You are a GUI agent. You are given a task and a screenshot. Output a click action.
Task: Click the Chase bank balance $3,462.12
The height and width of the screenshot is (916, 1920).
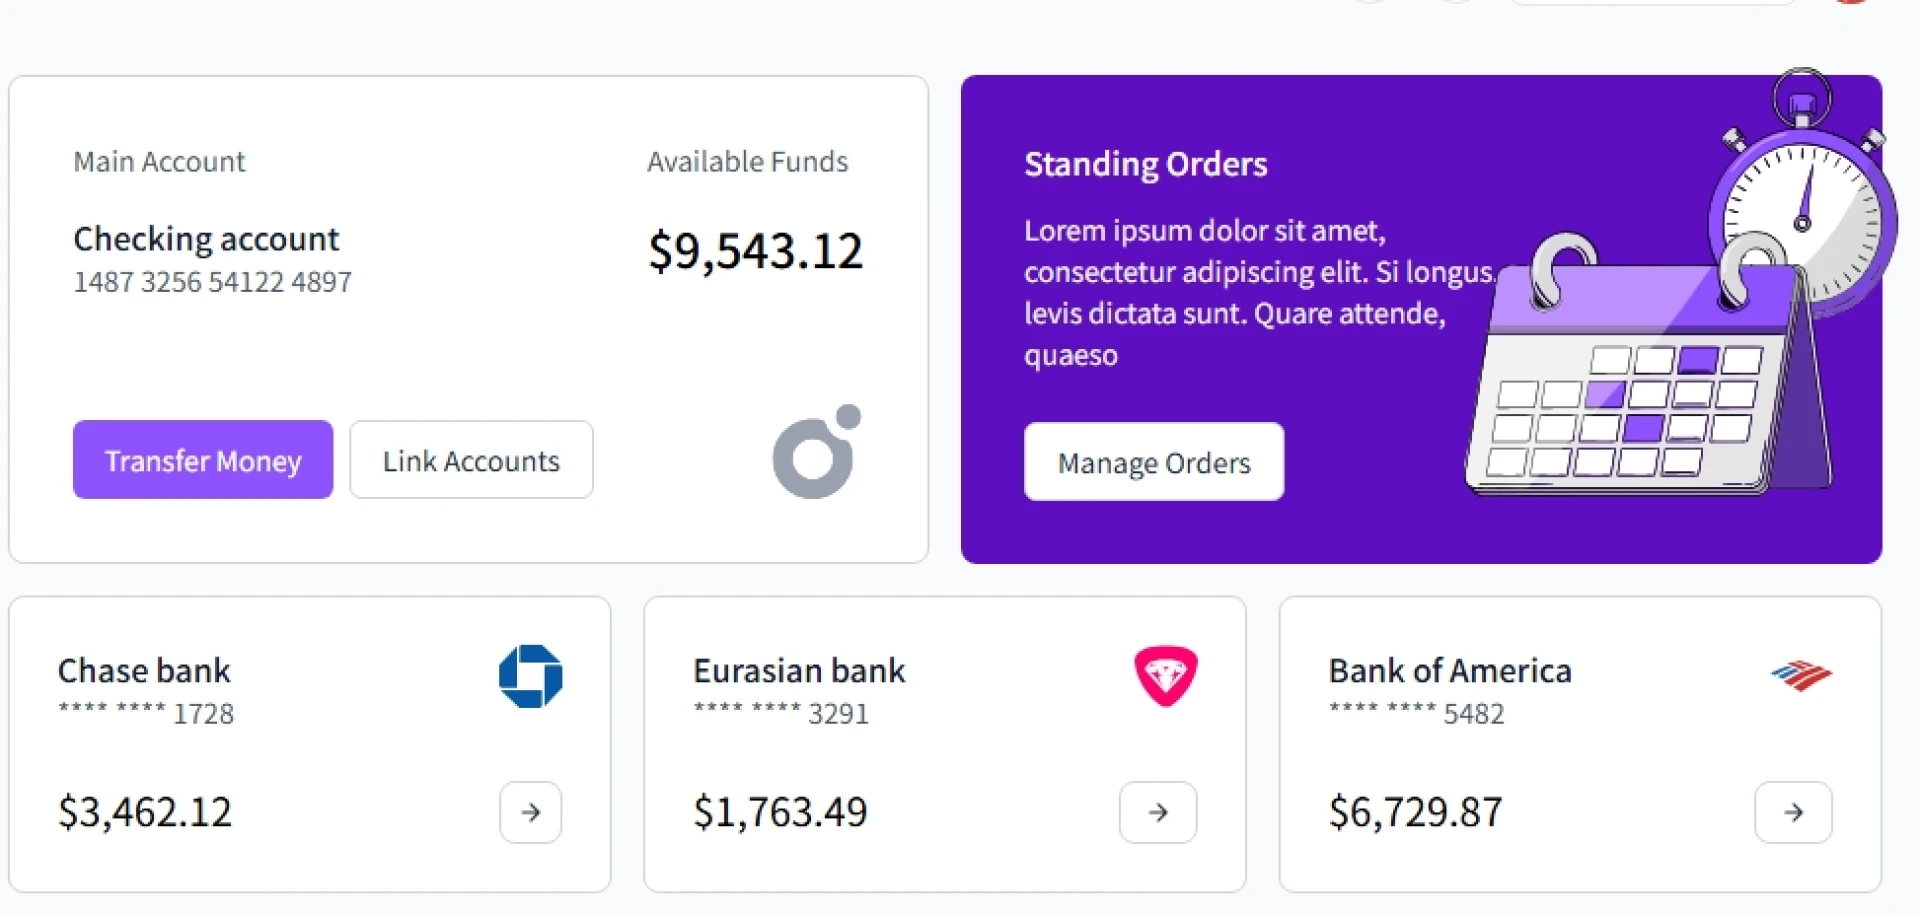click(145, 811)
